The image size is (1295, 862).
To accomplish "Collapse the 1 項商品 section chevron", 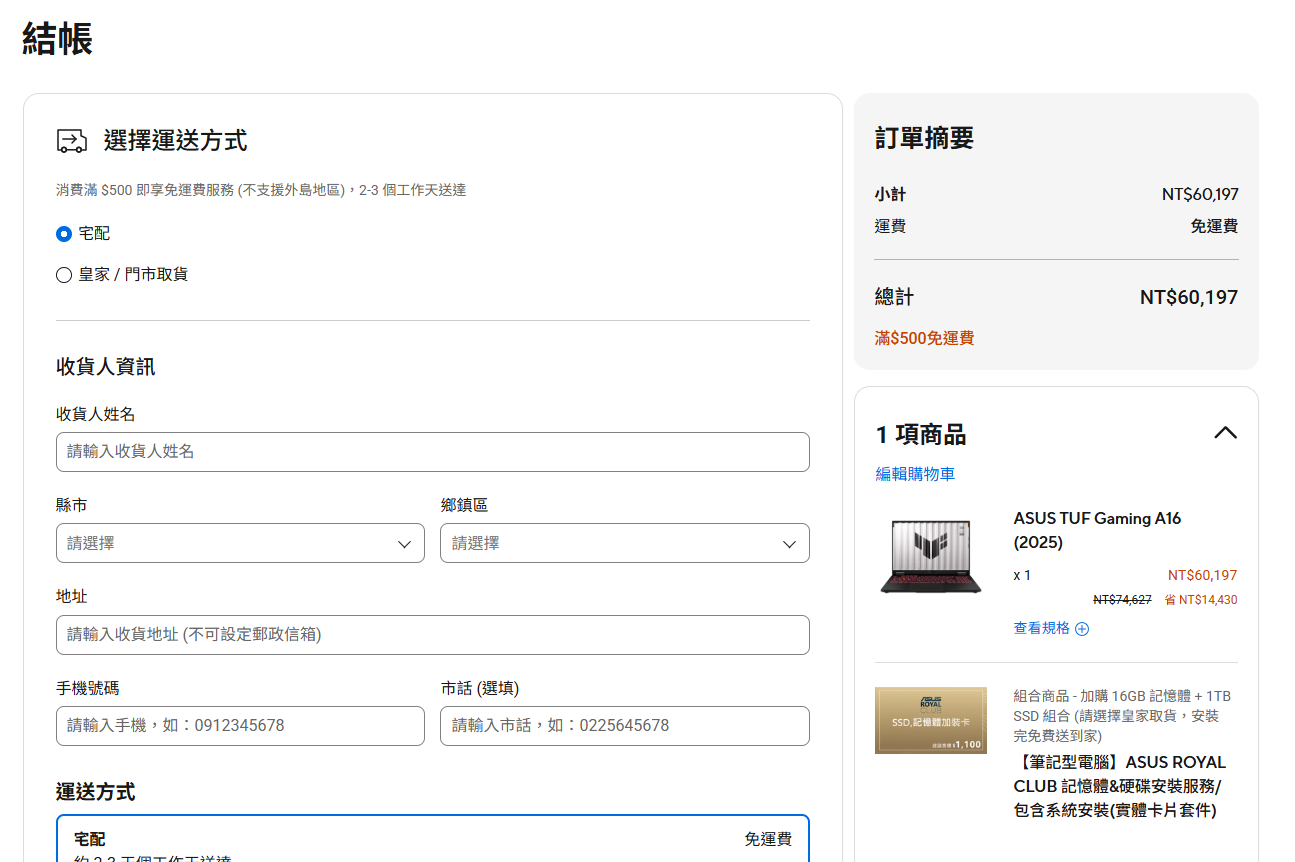I will pyautogui.click(x=1225, y=433).
